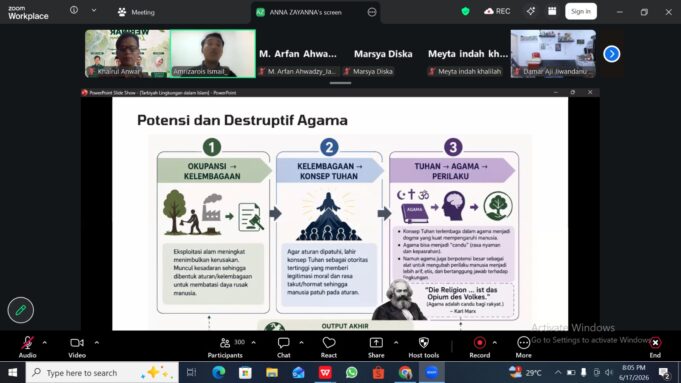Image resolution: width=681 pixels, height=383 pixels.
Task: Expand the chevron next to info icon
Action: coord(94,10)
